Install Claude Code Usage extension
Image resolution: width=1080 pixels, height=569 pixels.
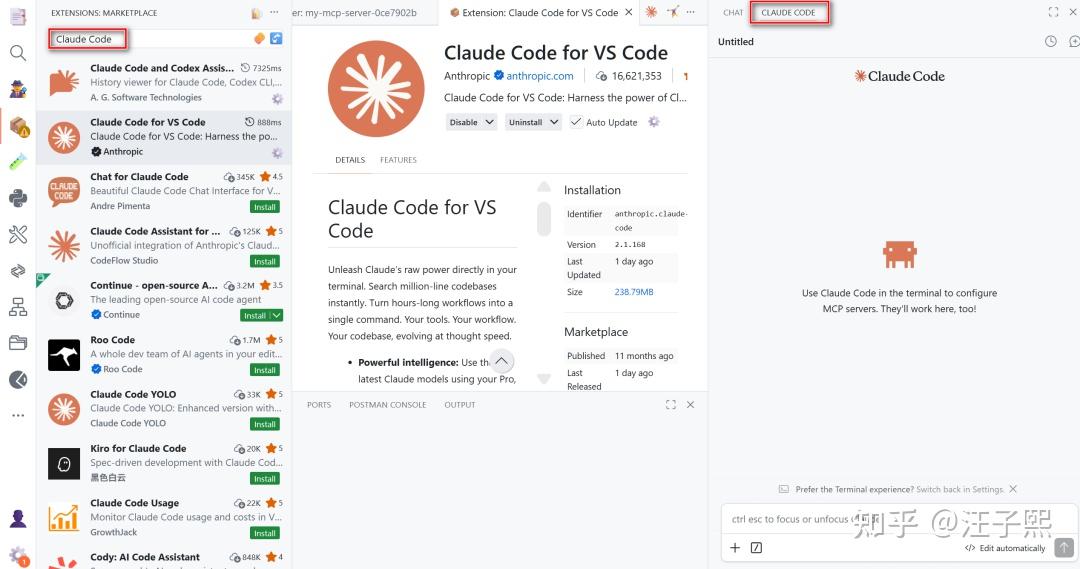(x=264, y=533)
